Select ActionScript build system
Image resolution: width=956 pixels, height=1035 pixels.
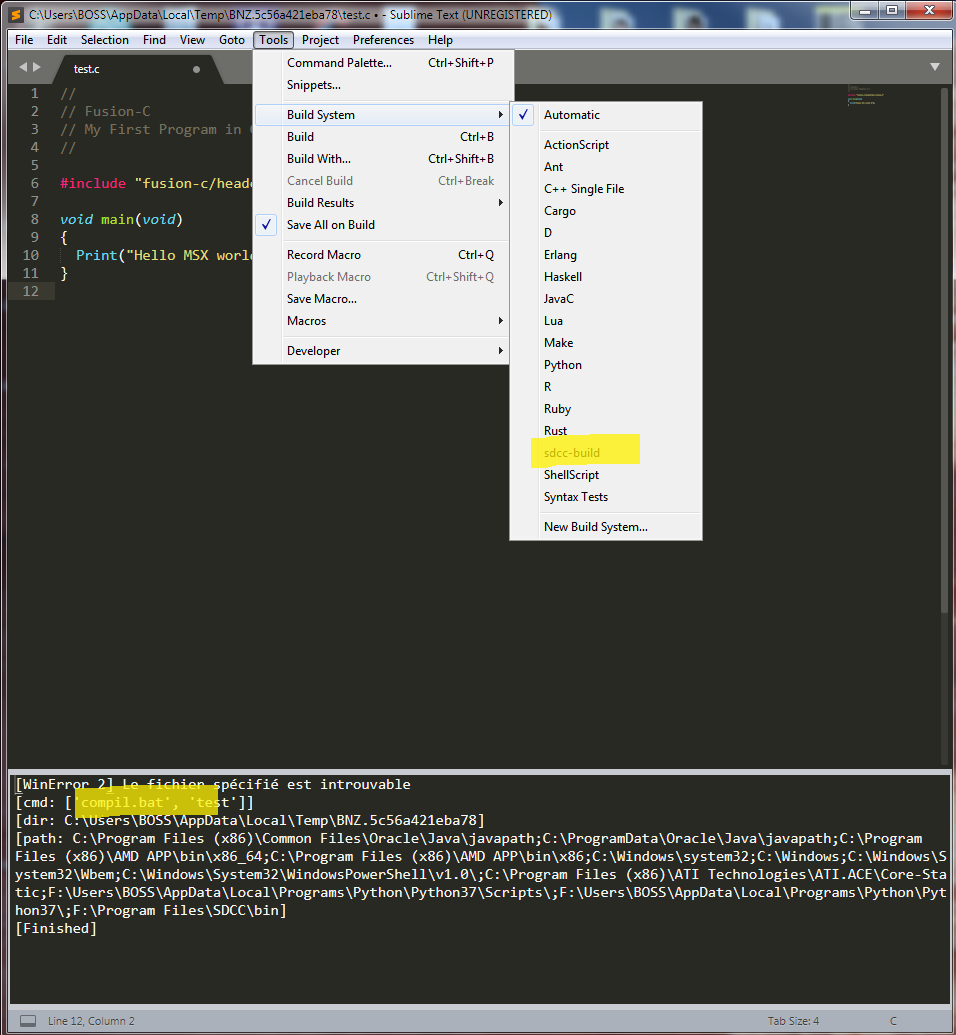pyautogui.click(x=606, y=145)
